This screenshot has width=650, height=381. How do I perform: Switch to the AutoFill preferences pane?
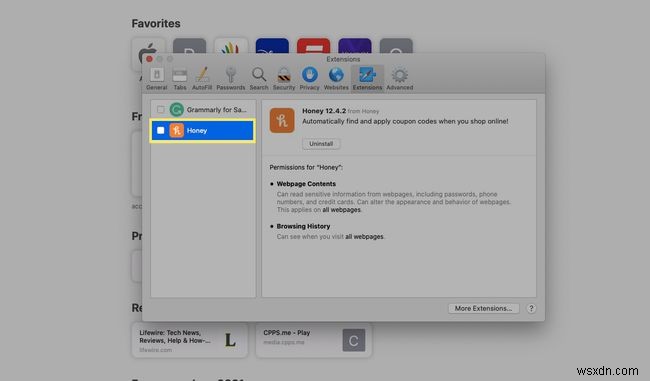pyautogui.click(x=202, y=79)
